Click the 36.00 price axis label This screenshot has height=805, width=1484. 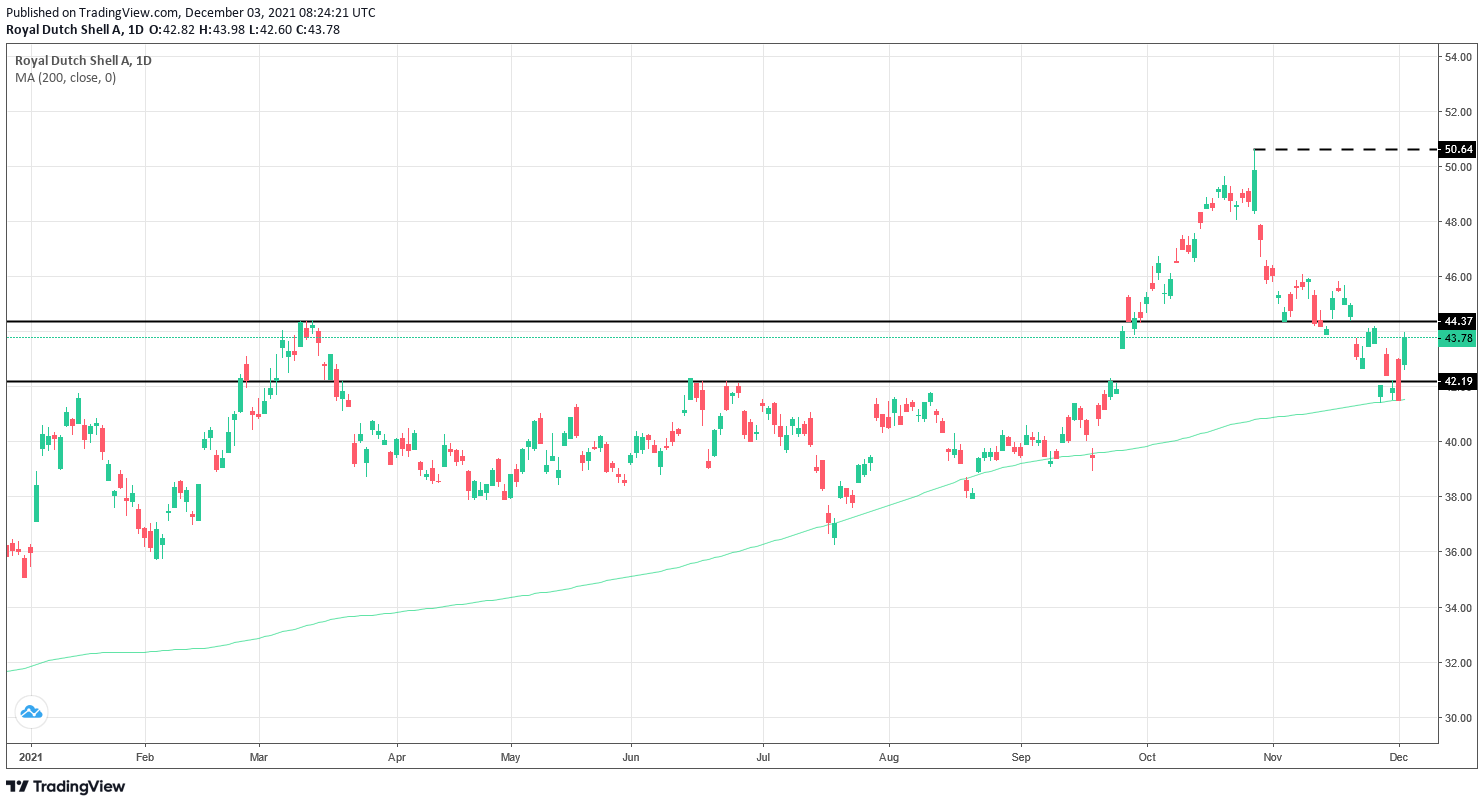(1459, 552)
